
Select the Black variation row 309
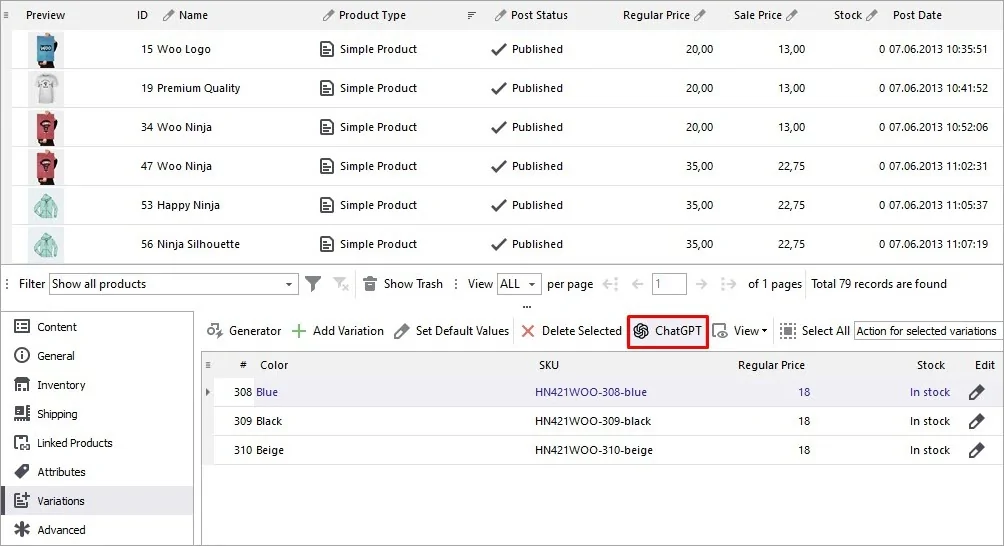[608, 421]
